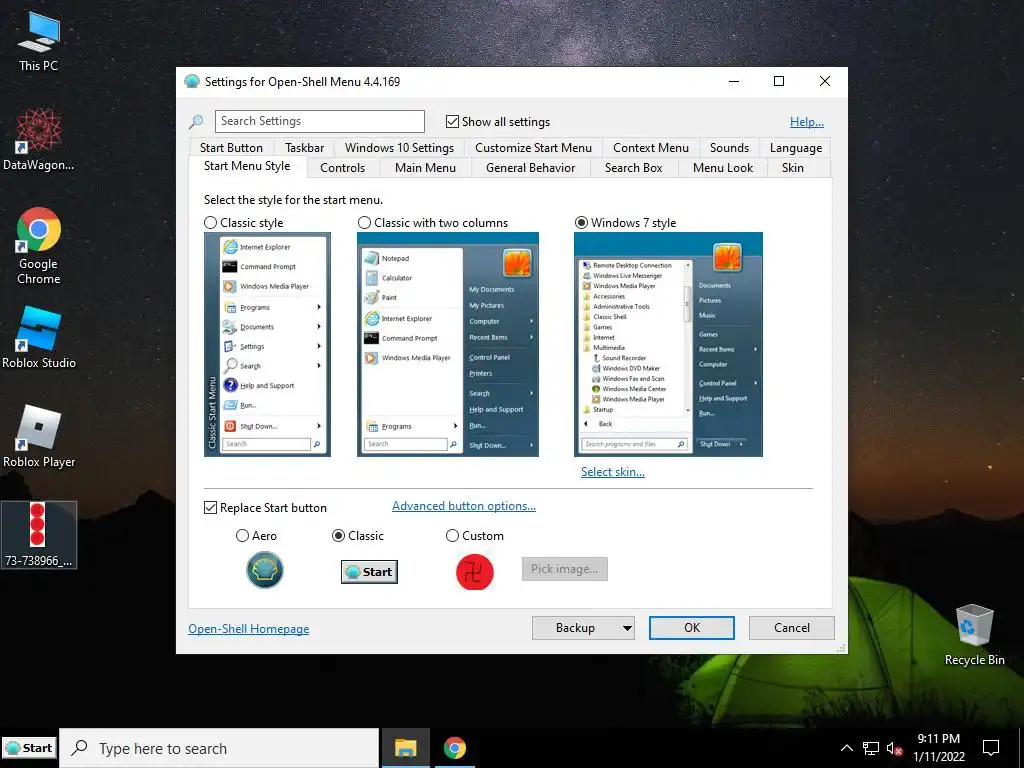Viewport: 1024px width, 768px height.
Task: Minimize the Open-Shell settings window
Action: click(x=734, y=81)
